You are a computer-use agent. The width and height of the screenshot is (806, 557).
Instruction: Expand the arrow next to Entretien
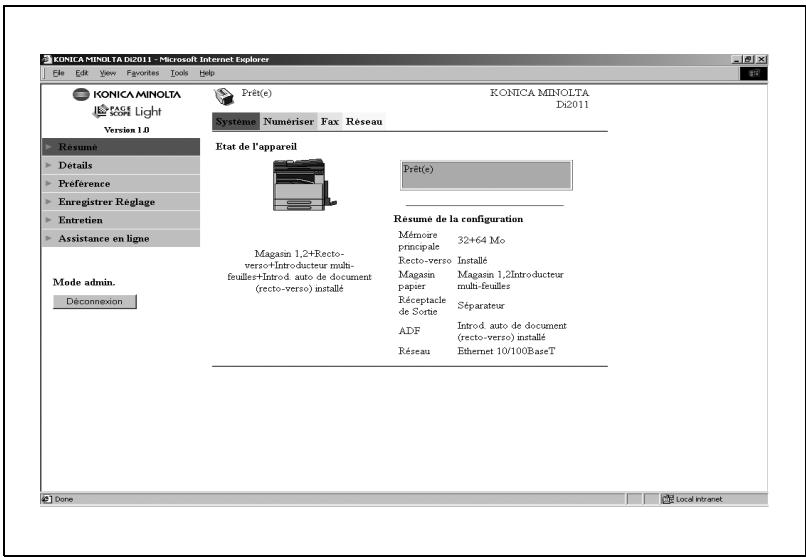coord(49,220)
